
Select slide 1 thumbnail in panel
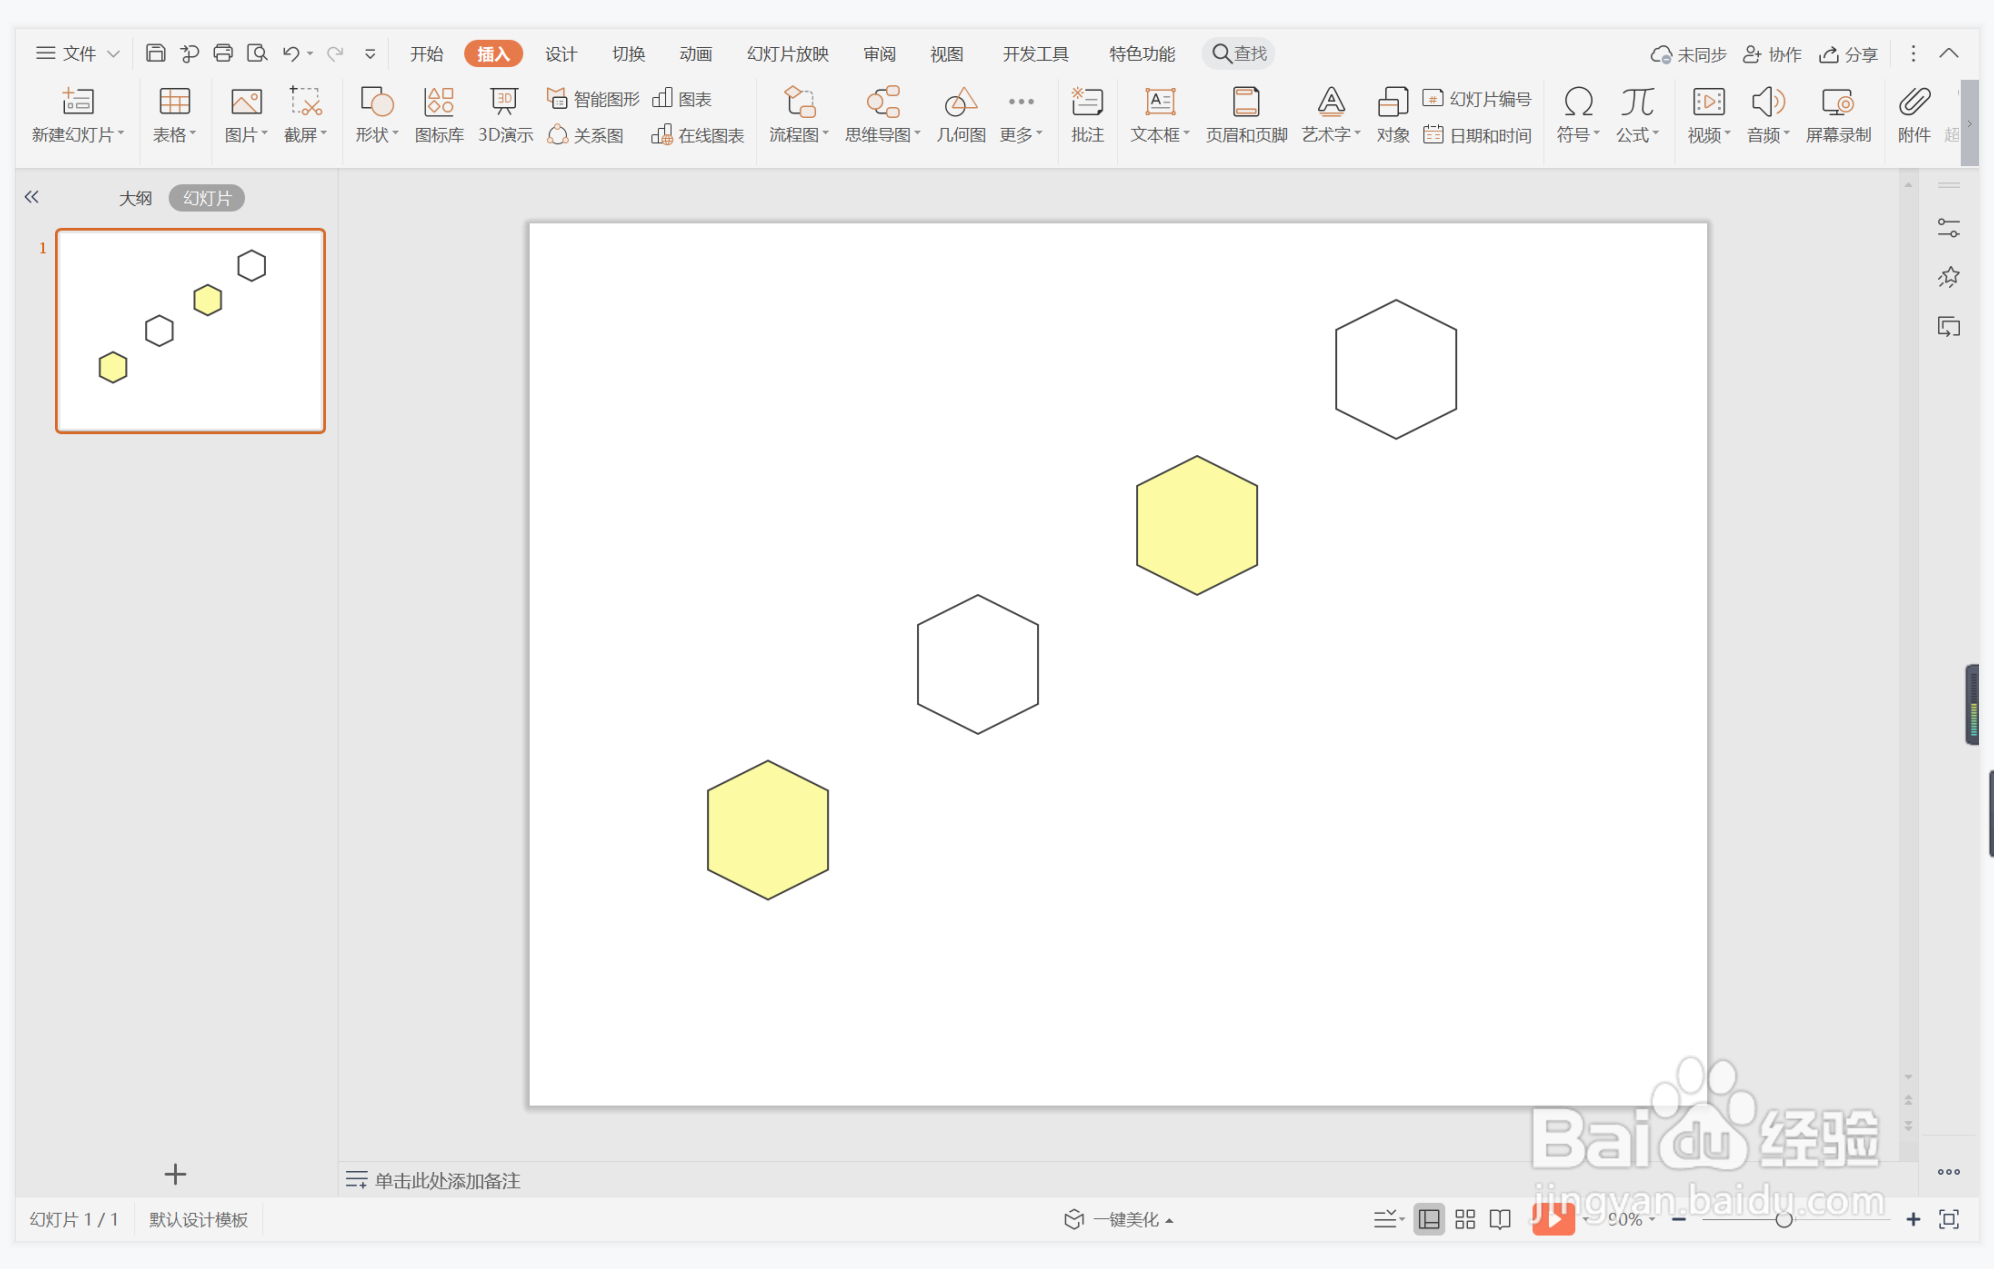click(x=190, y=331)
